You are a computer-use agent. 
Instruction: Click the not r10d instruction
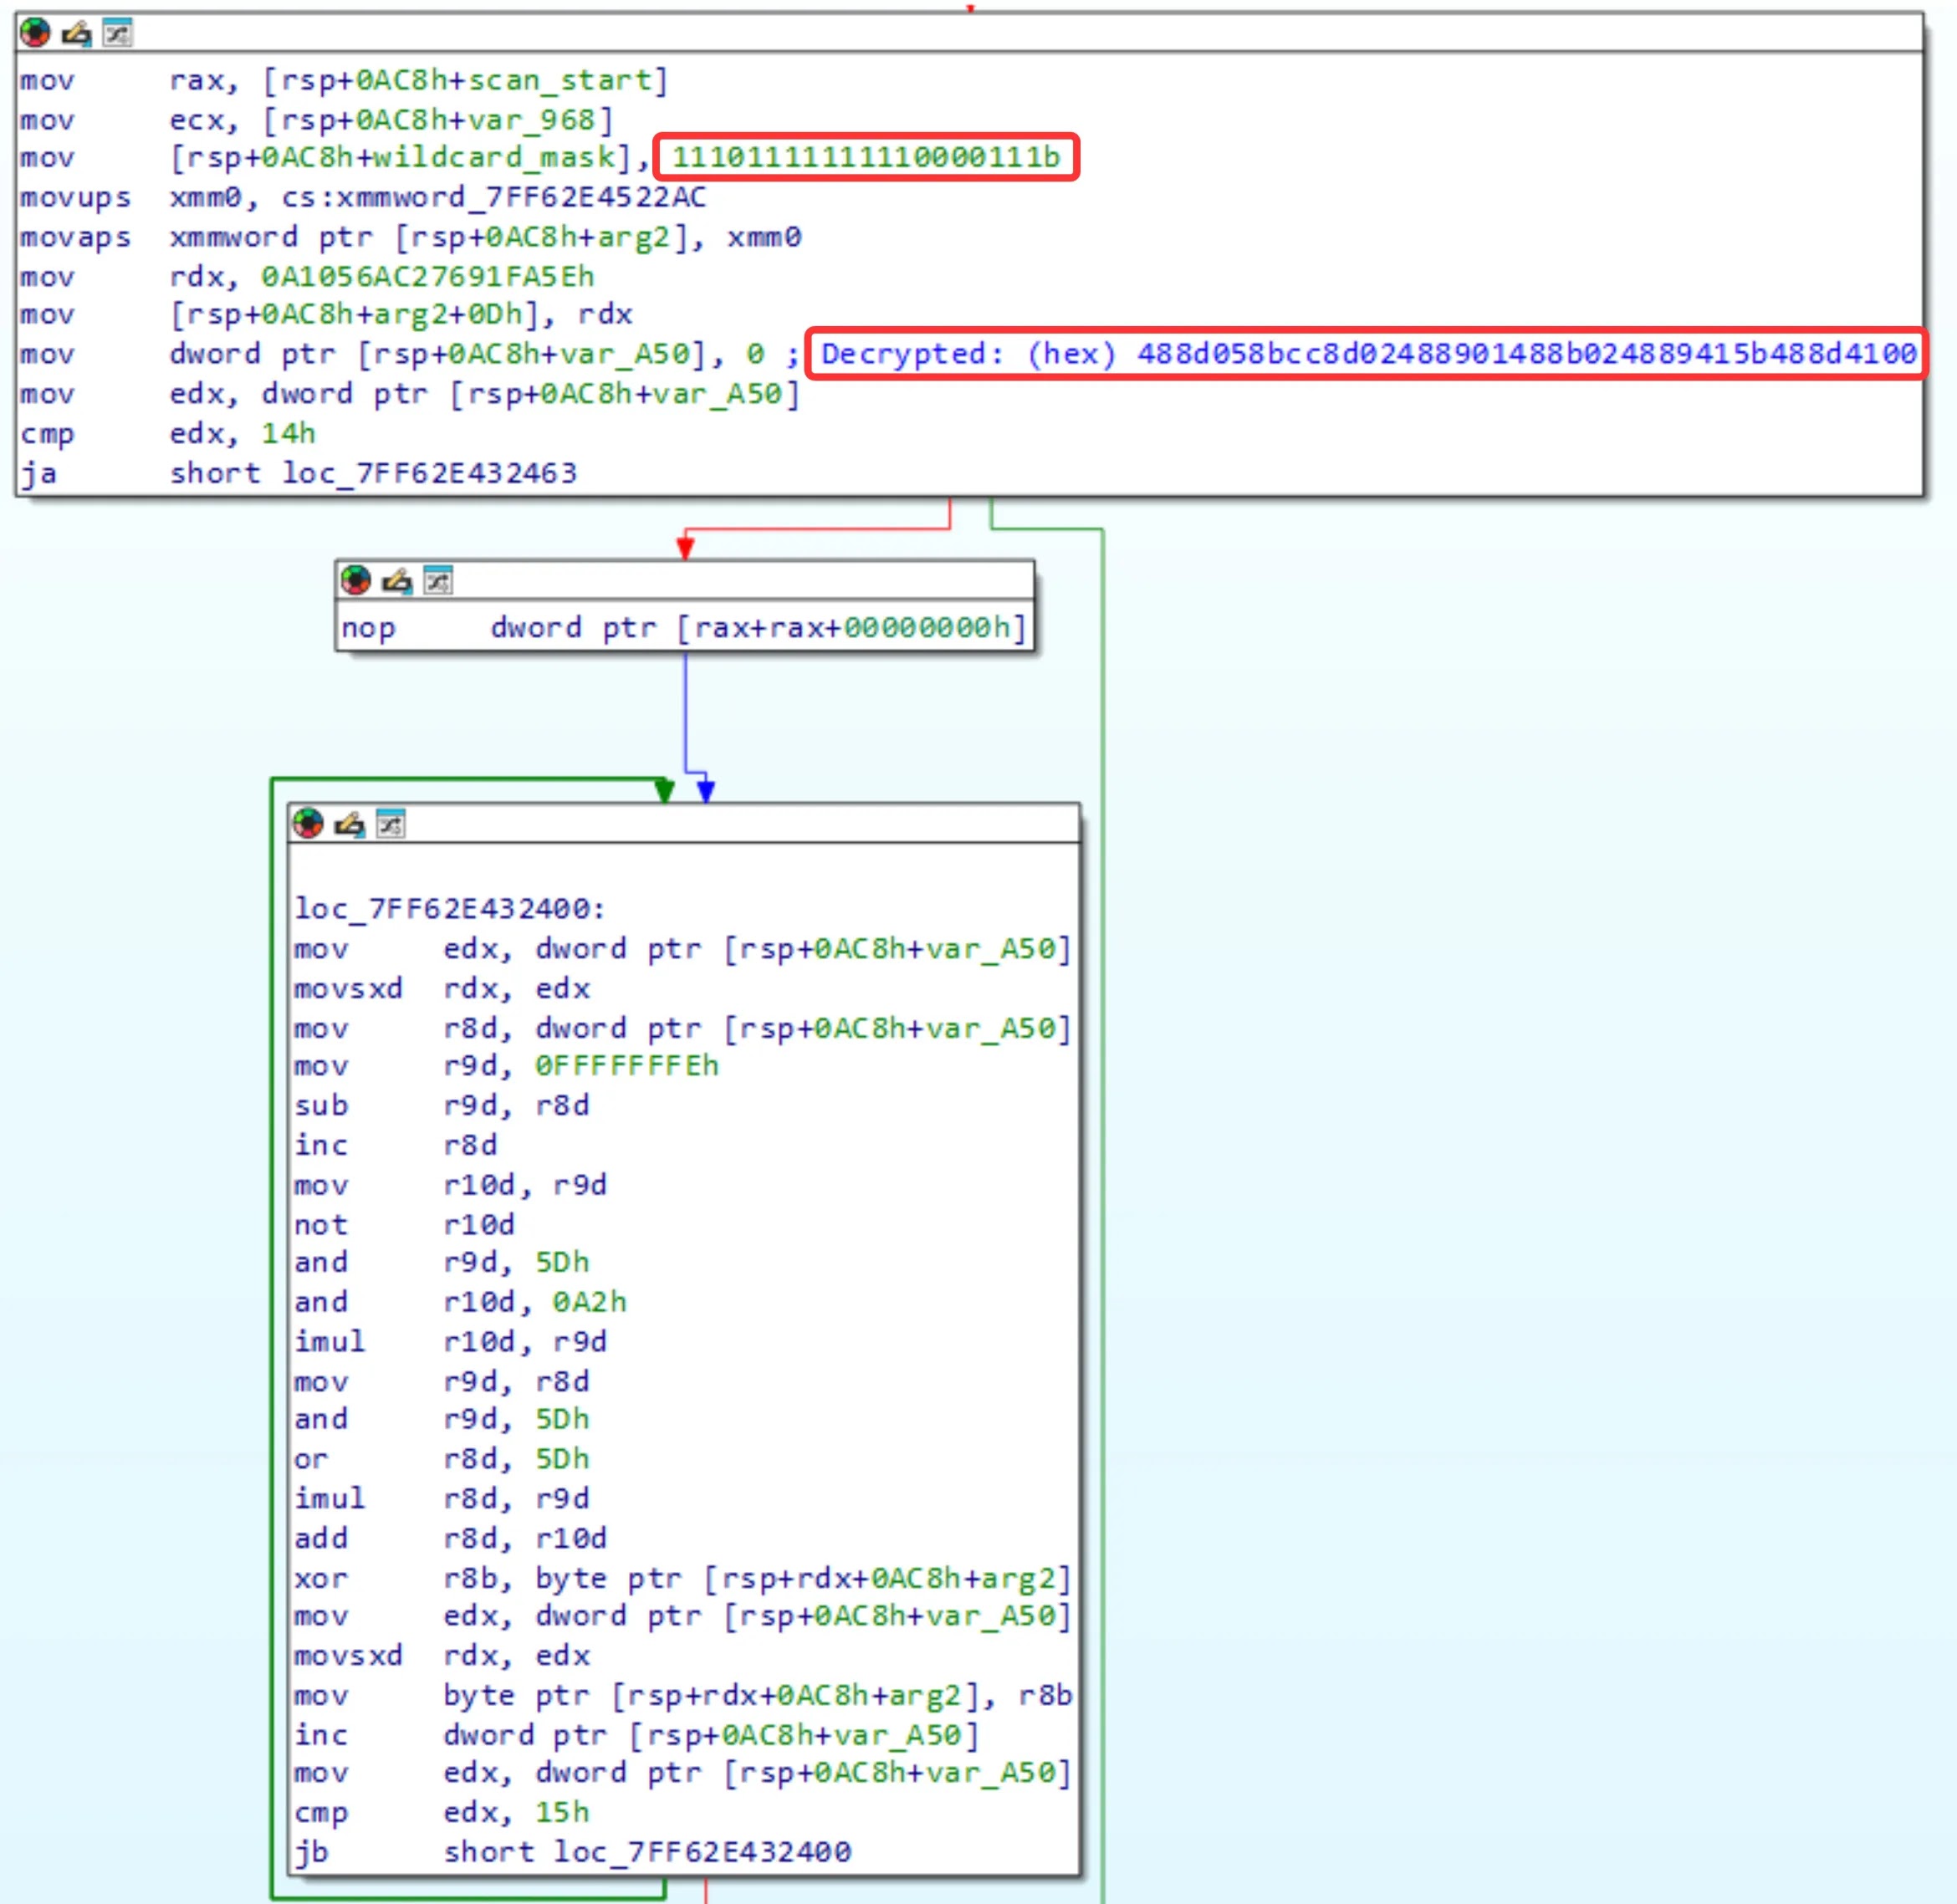pos(405,1224)
